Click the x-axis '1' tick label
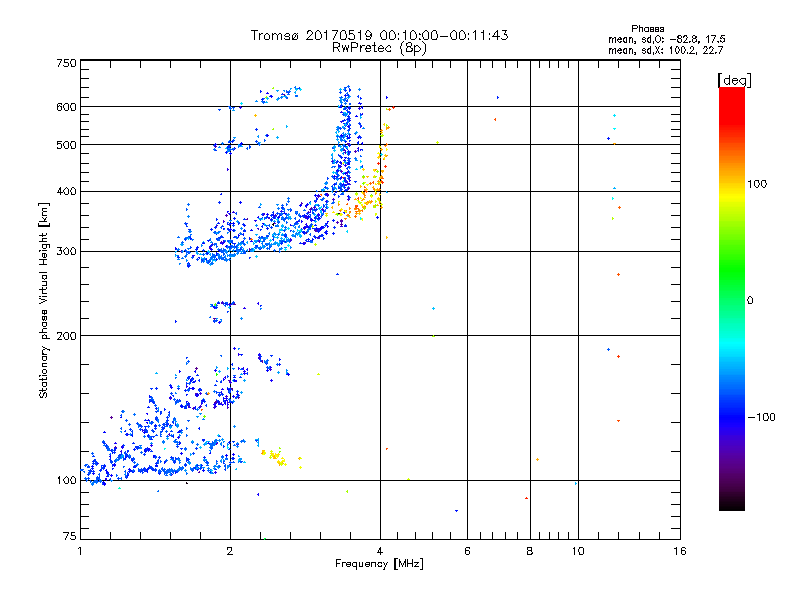 (80, 551)
